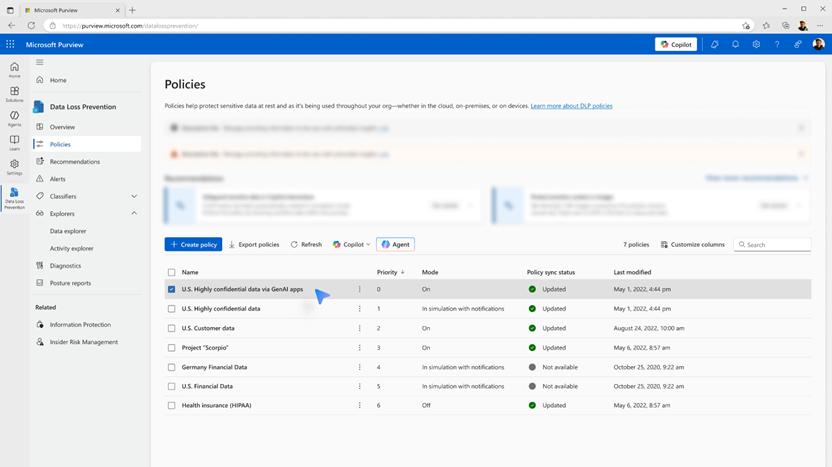Open more actions for U.S. Financial Data
This screenshot has width=832, height=467.
click(x=359, y=386)
